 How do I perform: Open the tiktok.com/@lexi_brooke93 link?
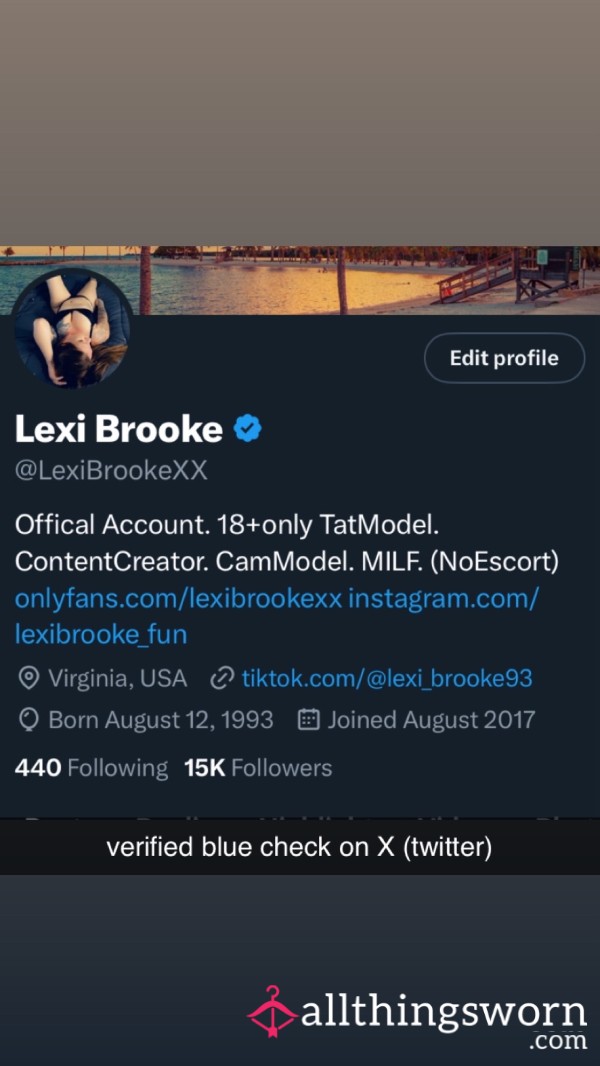pos(387,678)
